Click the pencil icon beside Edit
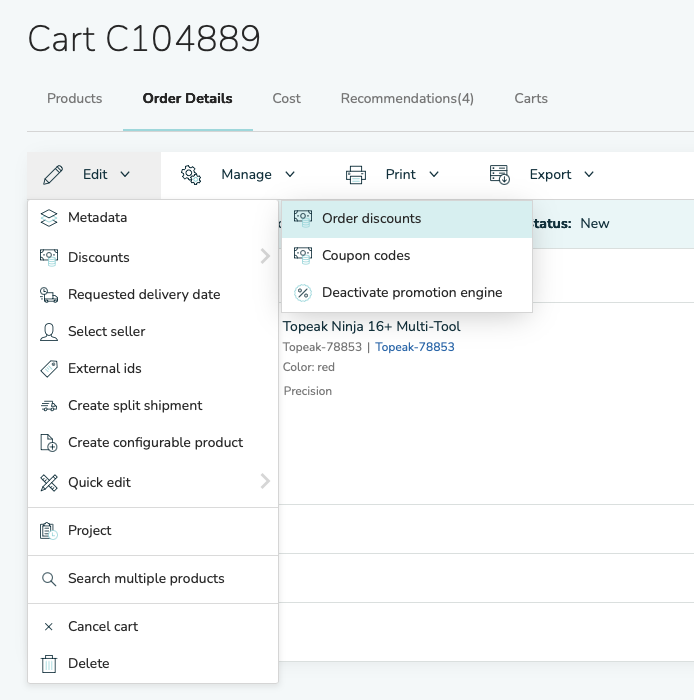This screenshot has height=700, width=694. pos(53,175)
